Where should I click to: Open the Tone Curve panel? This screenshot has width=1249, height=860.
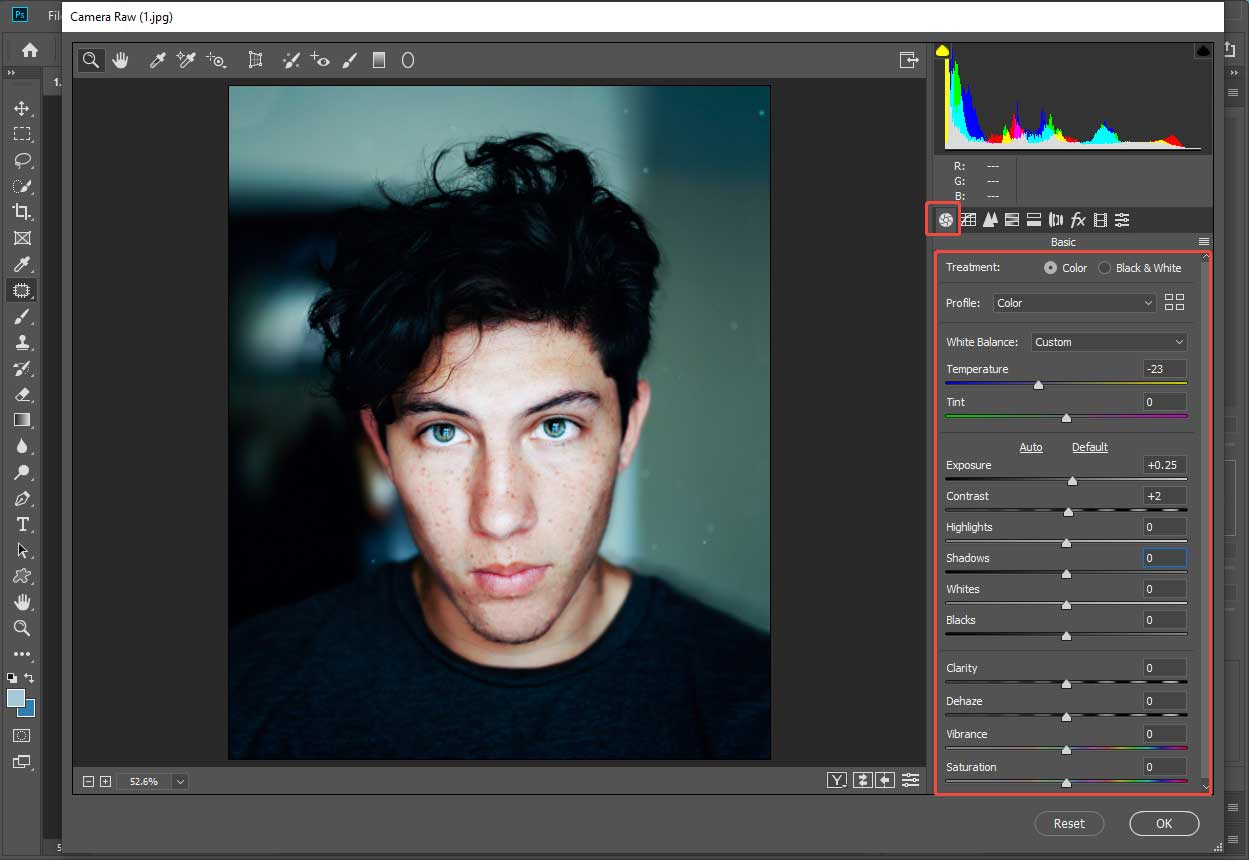967,220
